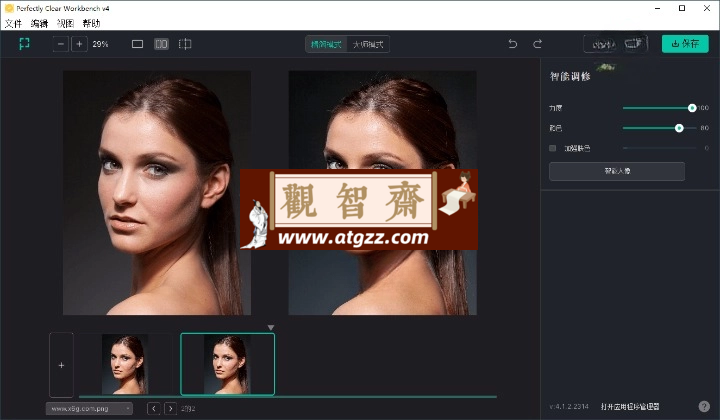Select the side-by-side comparison view
Viewport: 720px width, 420px height.
point(161,44)
